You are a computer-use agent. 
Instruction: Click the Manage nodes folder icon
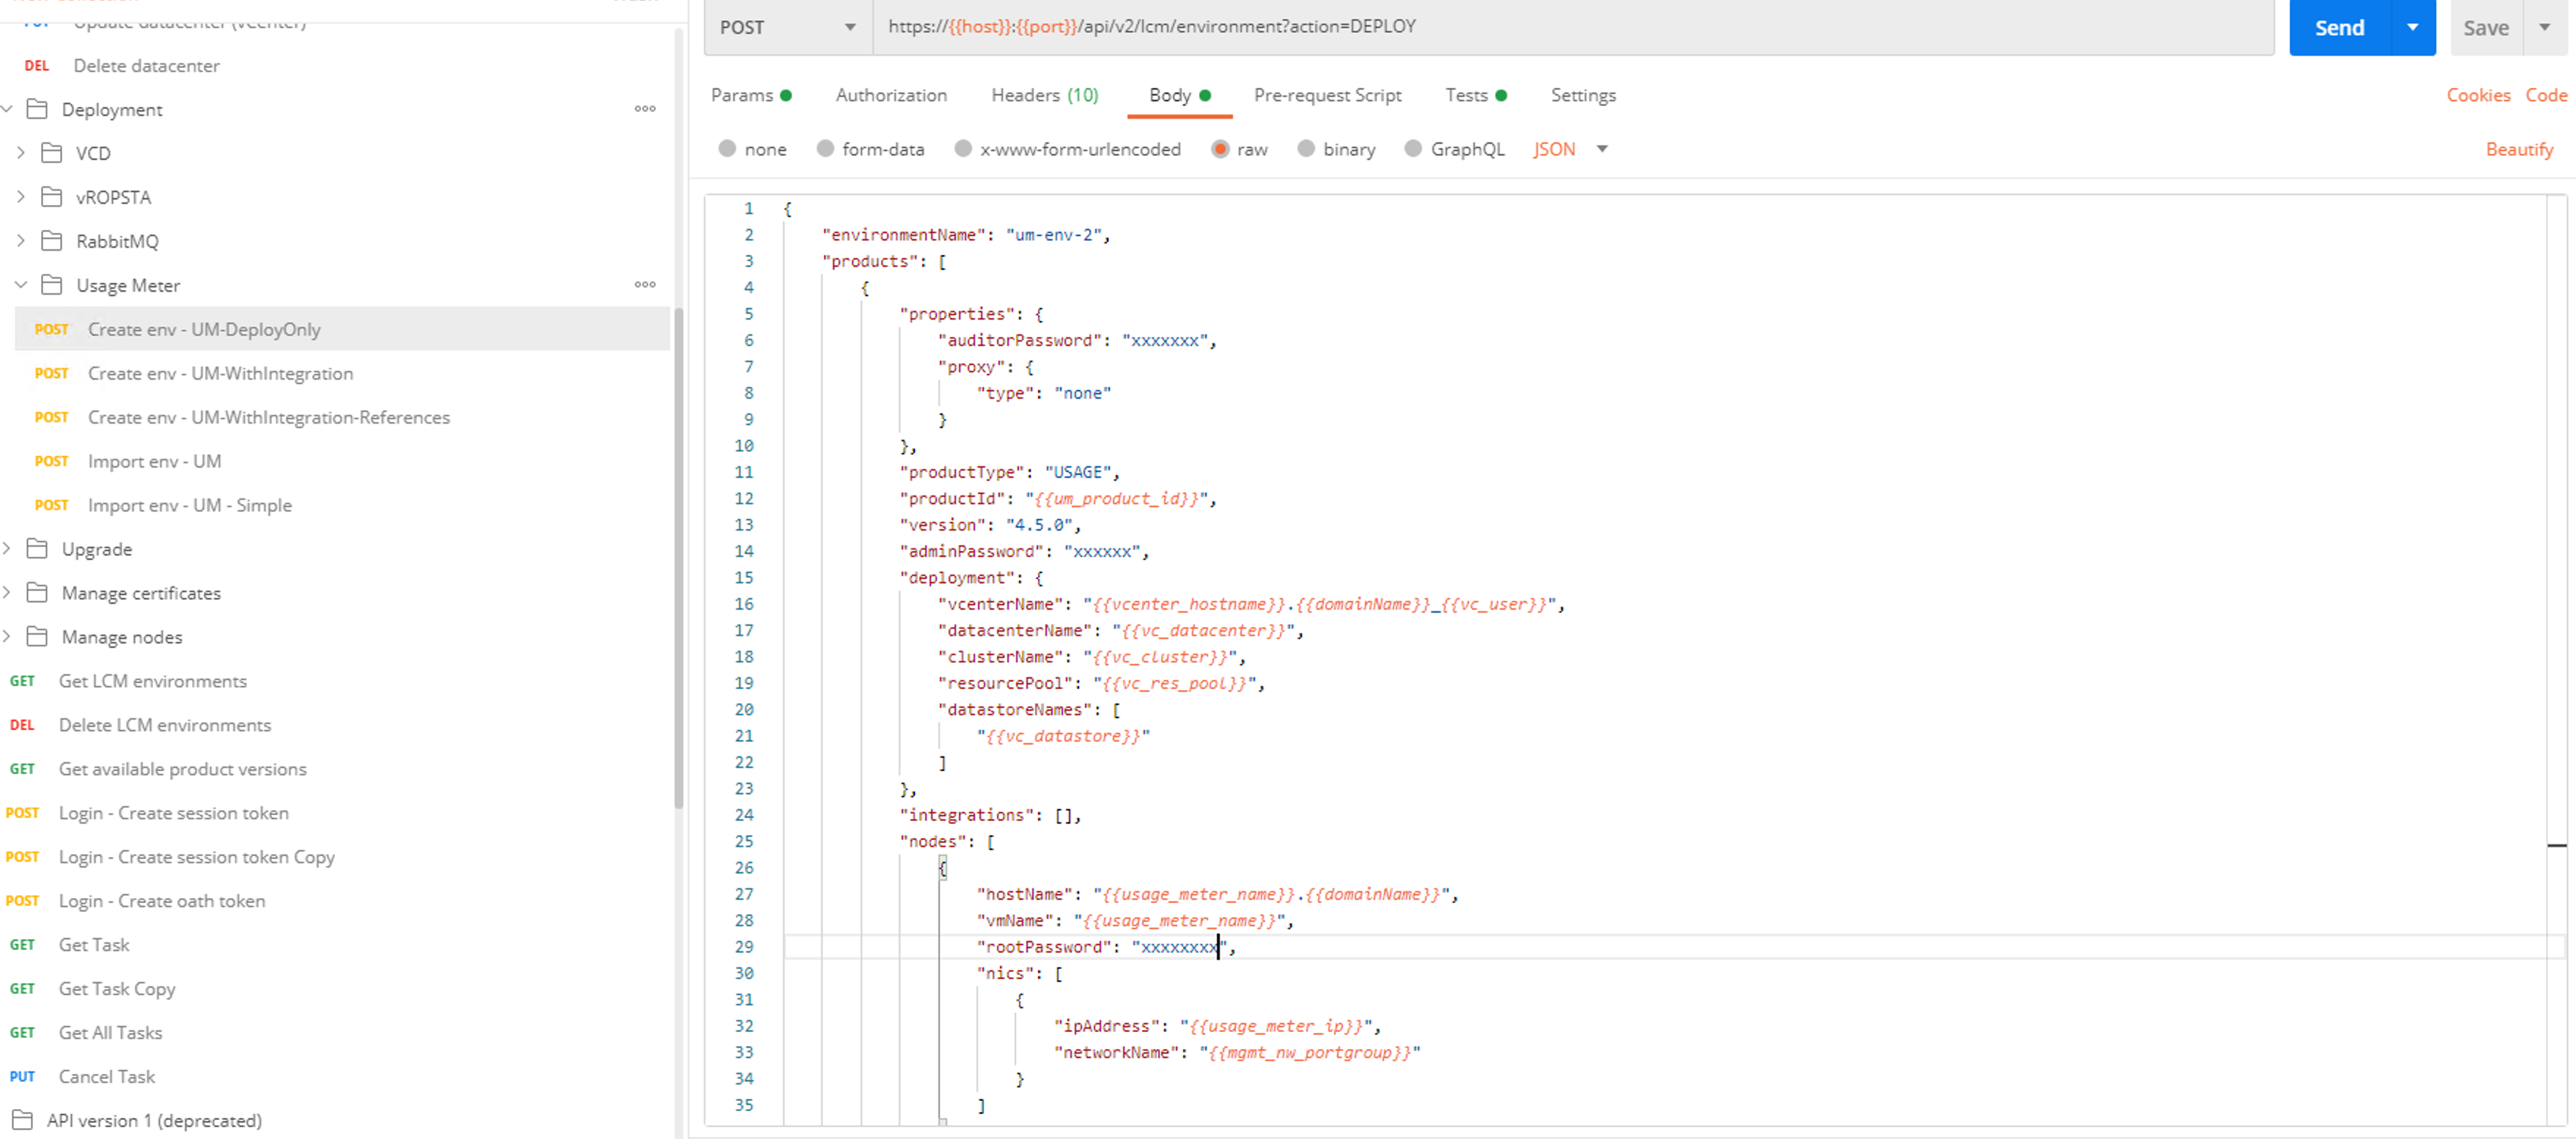[x=37, y=637]
